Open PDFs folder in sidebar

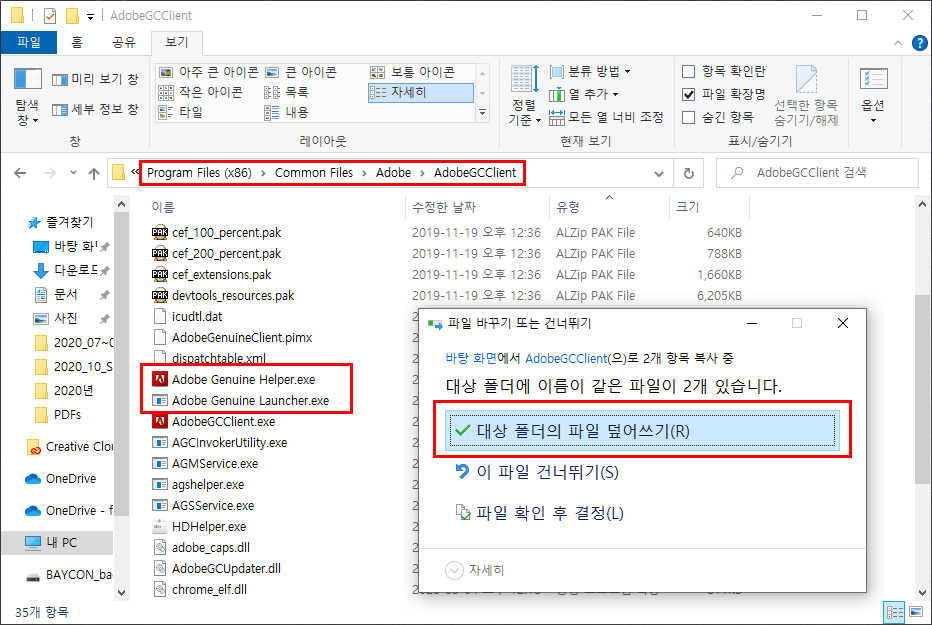tap(59, 415)
